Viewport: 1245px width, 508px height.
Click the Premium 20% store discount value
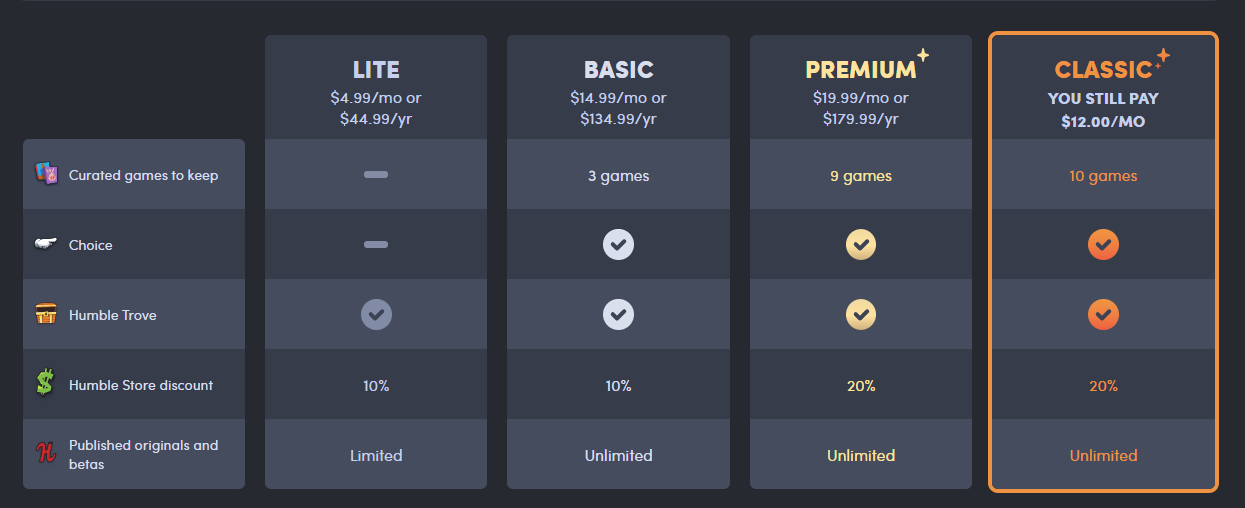861,385
